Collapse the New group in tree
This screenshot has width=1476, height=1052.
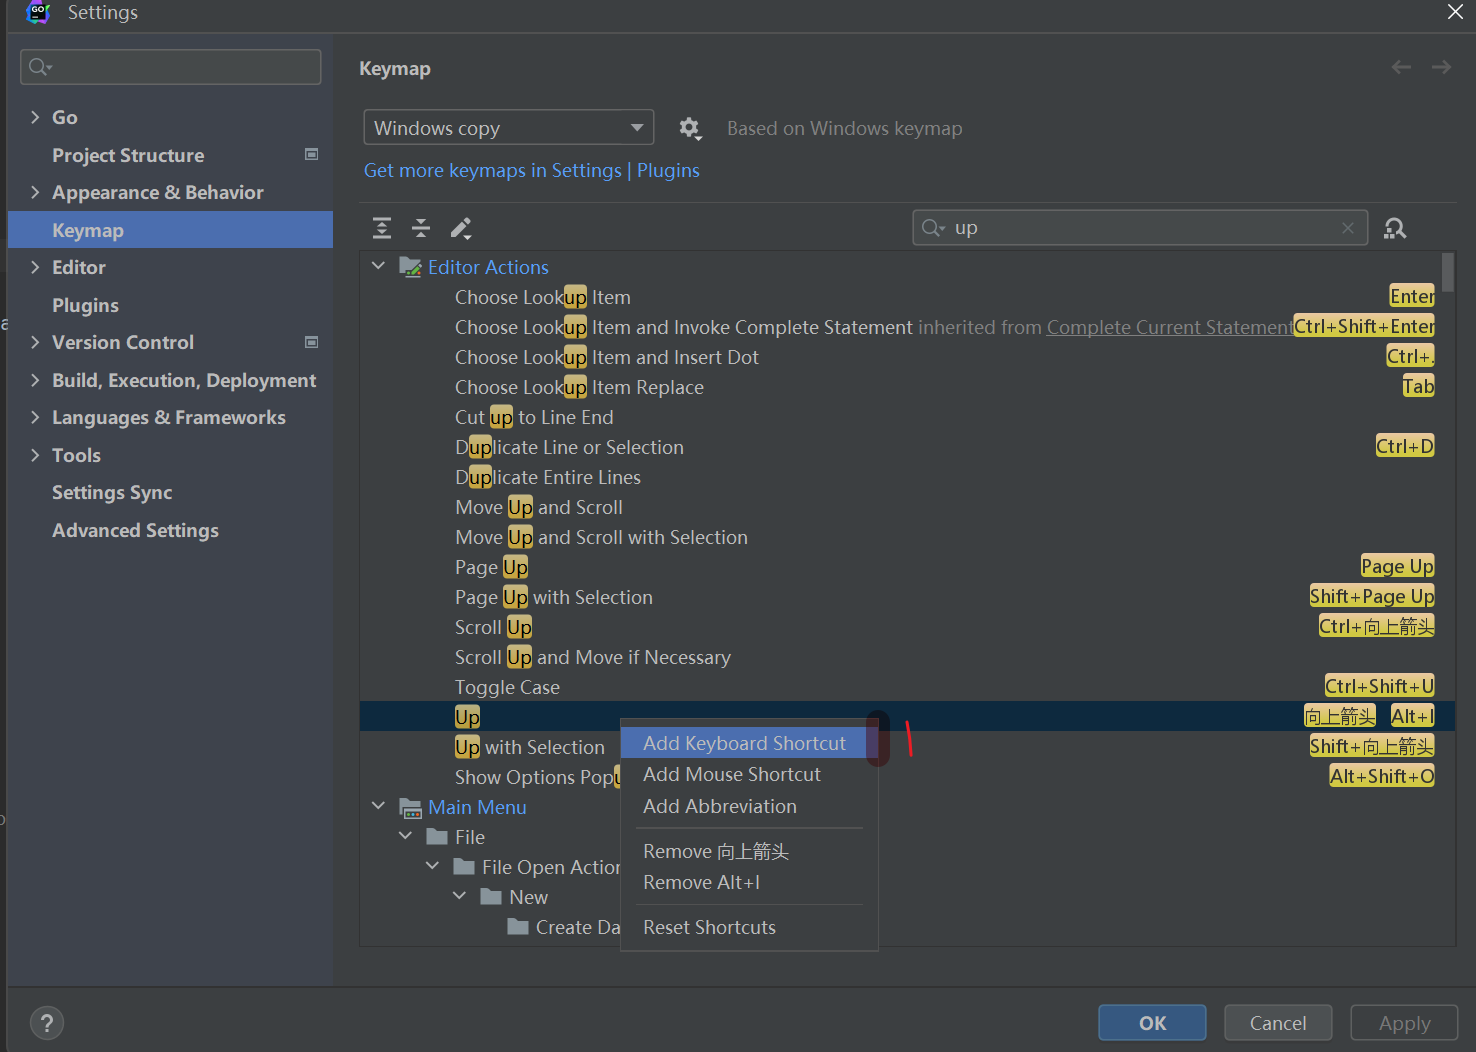pos(459,896)
